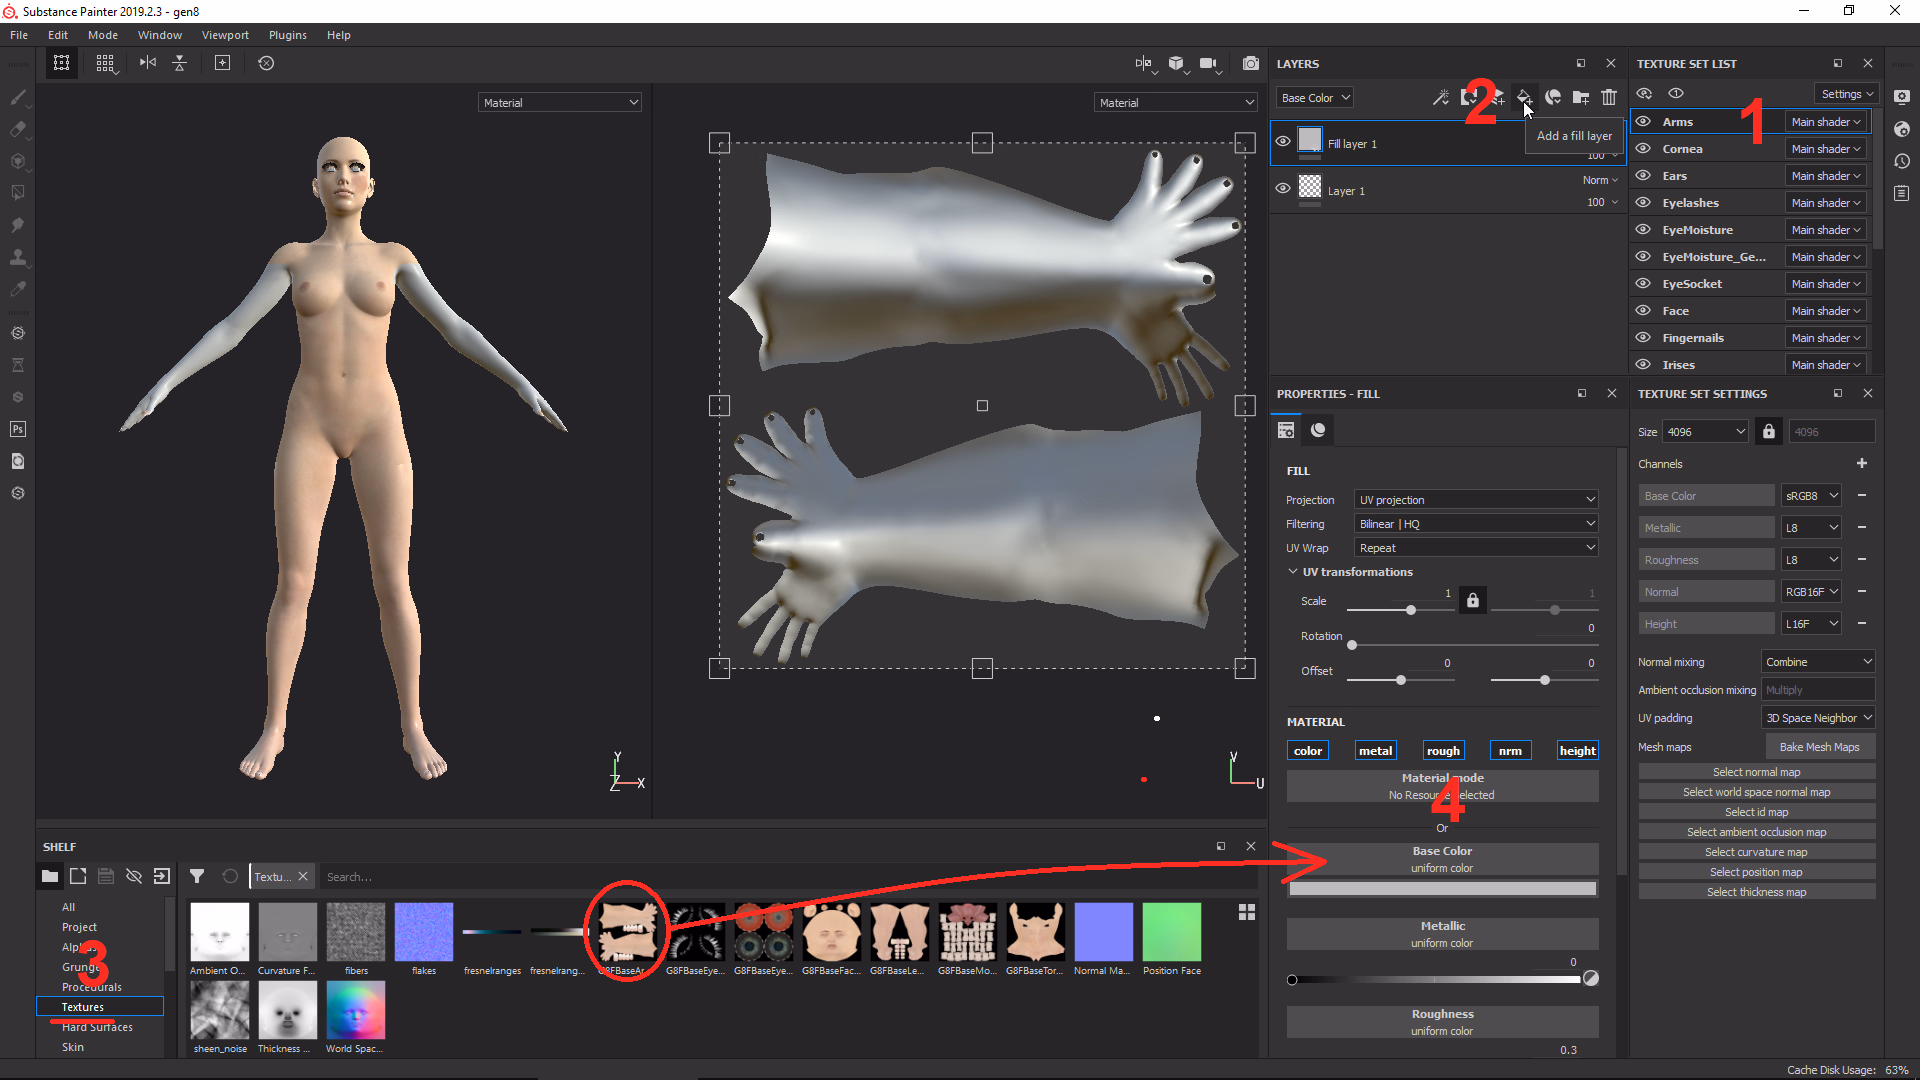The width and height of the screenshot is (1920, 1080).
Task: Open the Edit menu
Action: [x=58, y=35]
